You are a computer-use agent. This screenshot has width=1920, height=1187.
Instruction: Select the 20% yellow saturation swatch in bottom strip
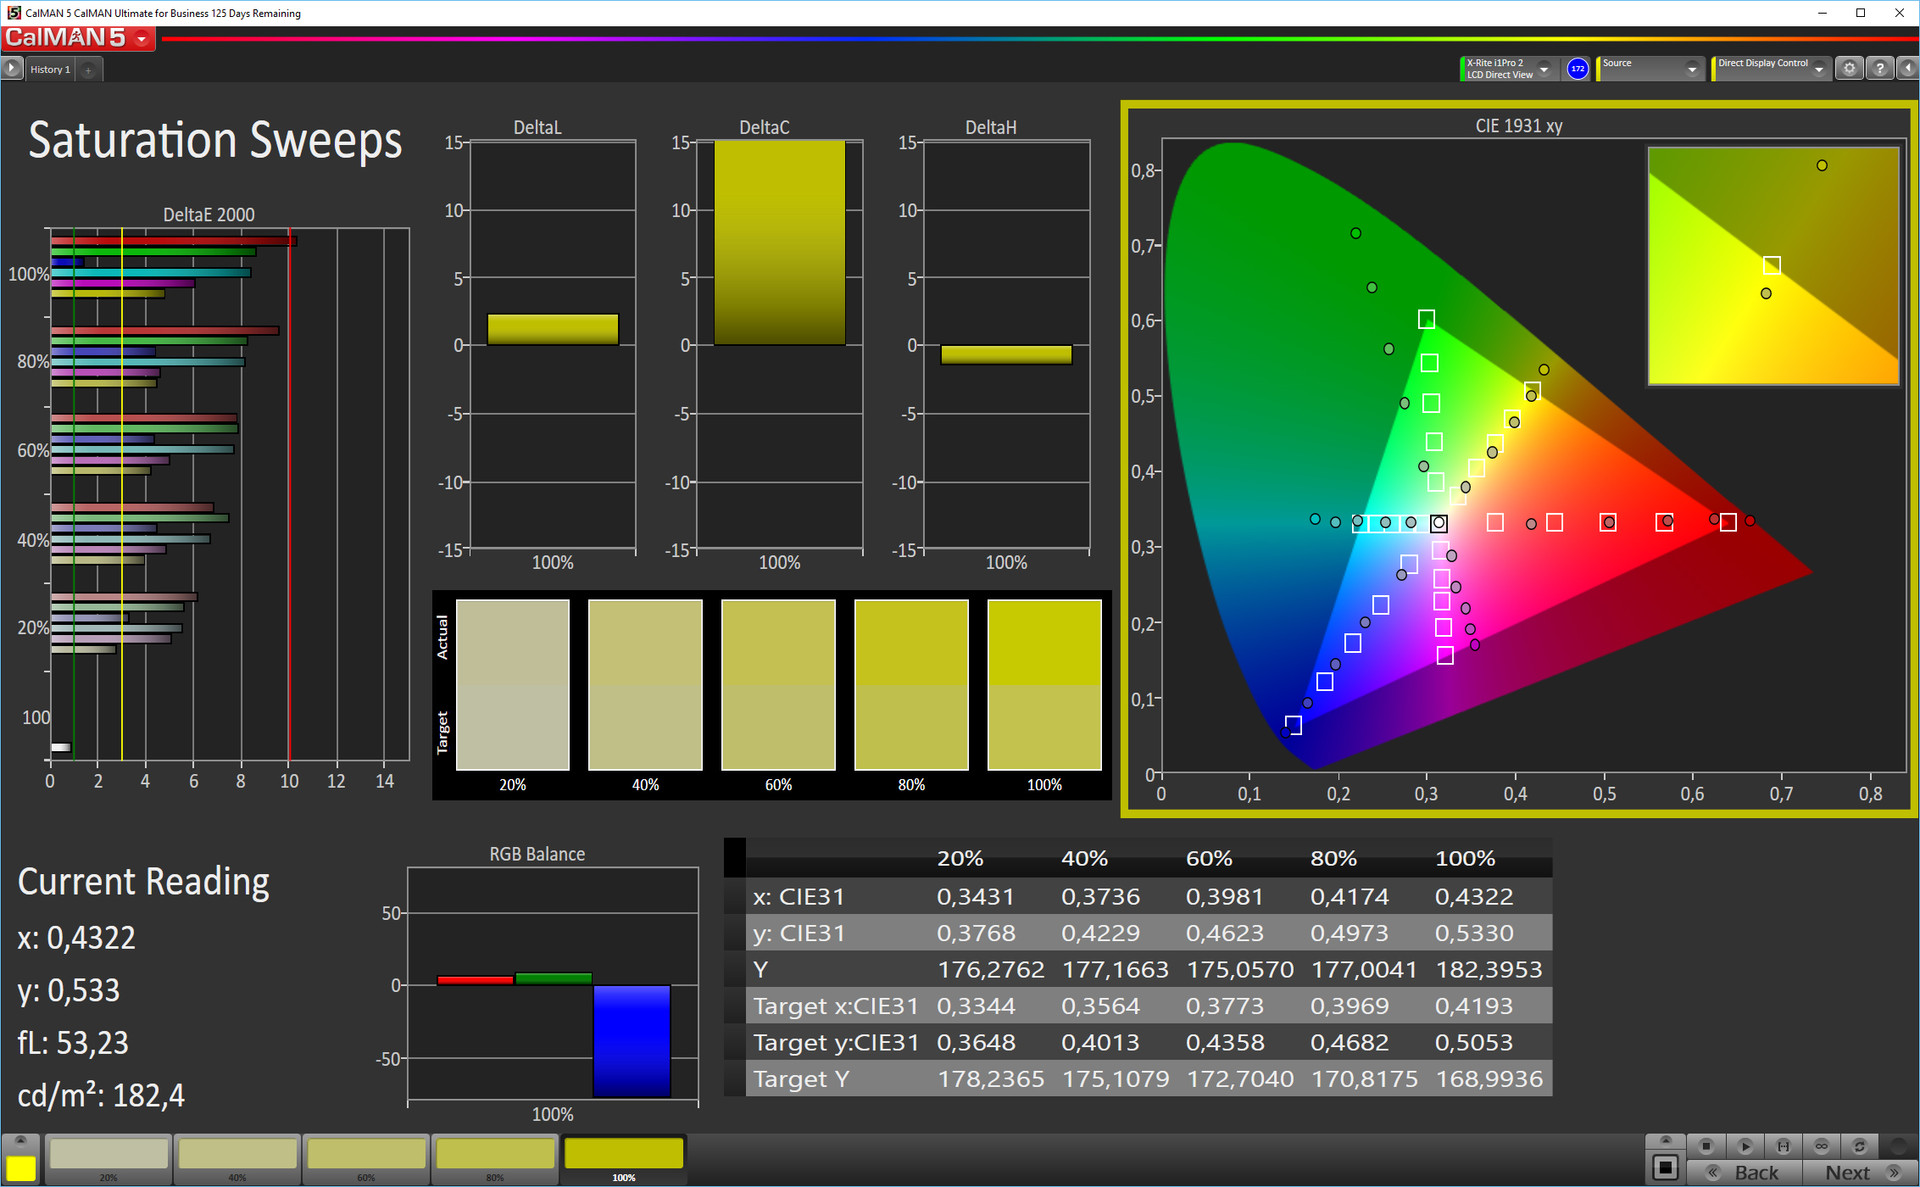coord(109,1159)
